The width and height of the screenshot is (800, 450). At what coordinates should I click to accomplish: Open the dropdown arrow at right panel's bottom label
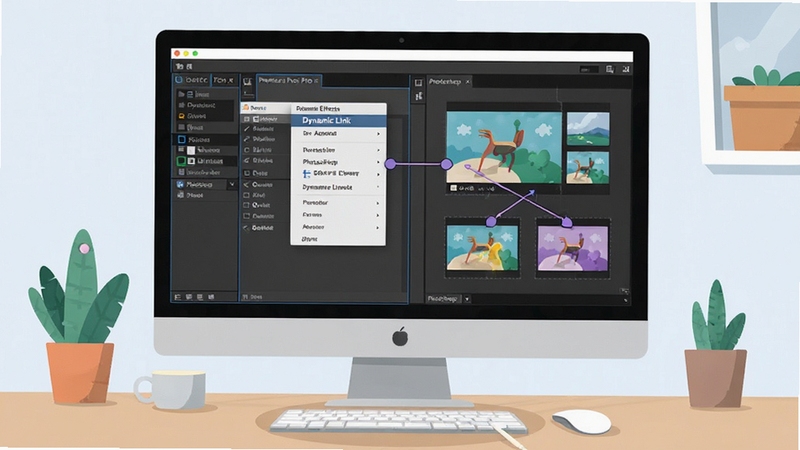coord(467,299)
